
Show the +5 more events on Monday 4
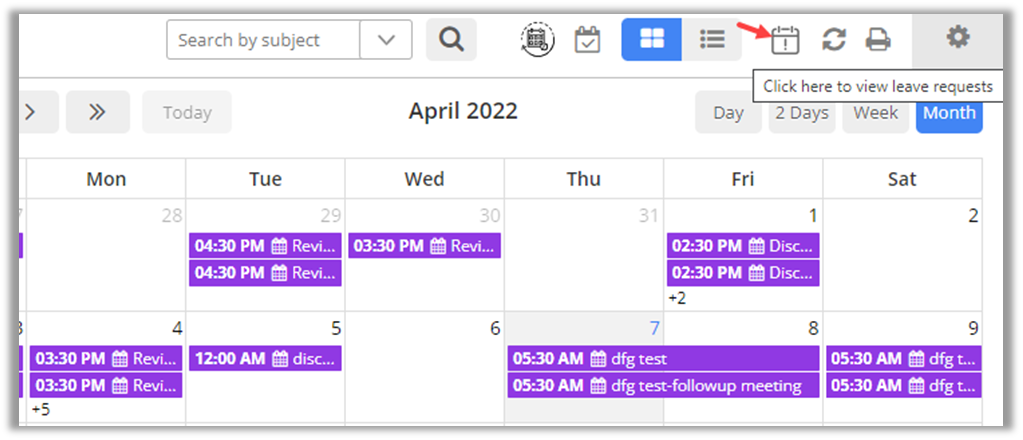[x=41, y=409]
